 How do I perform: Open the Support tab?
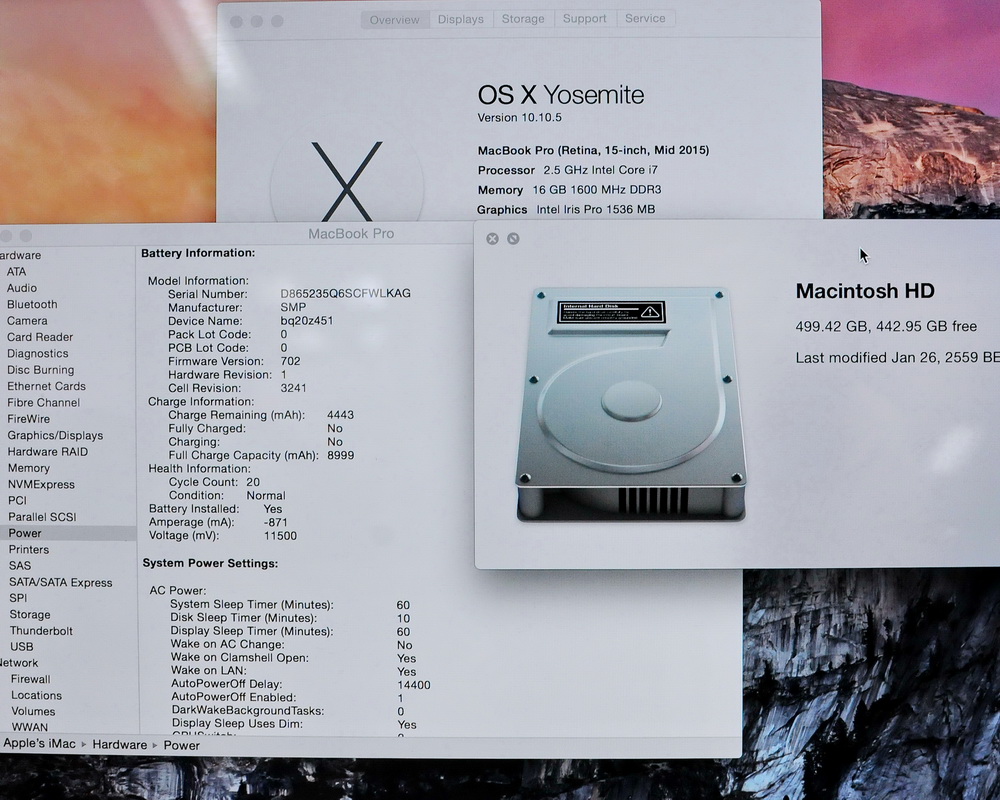coord(584,19)
